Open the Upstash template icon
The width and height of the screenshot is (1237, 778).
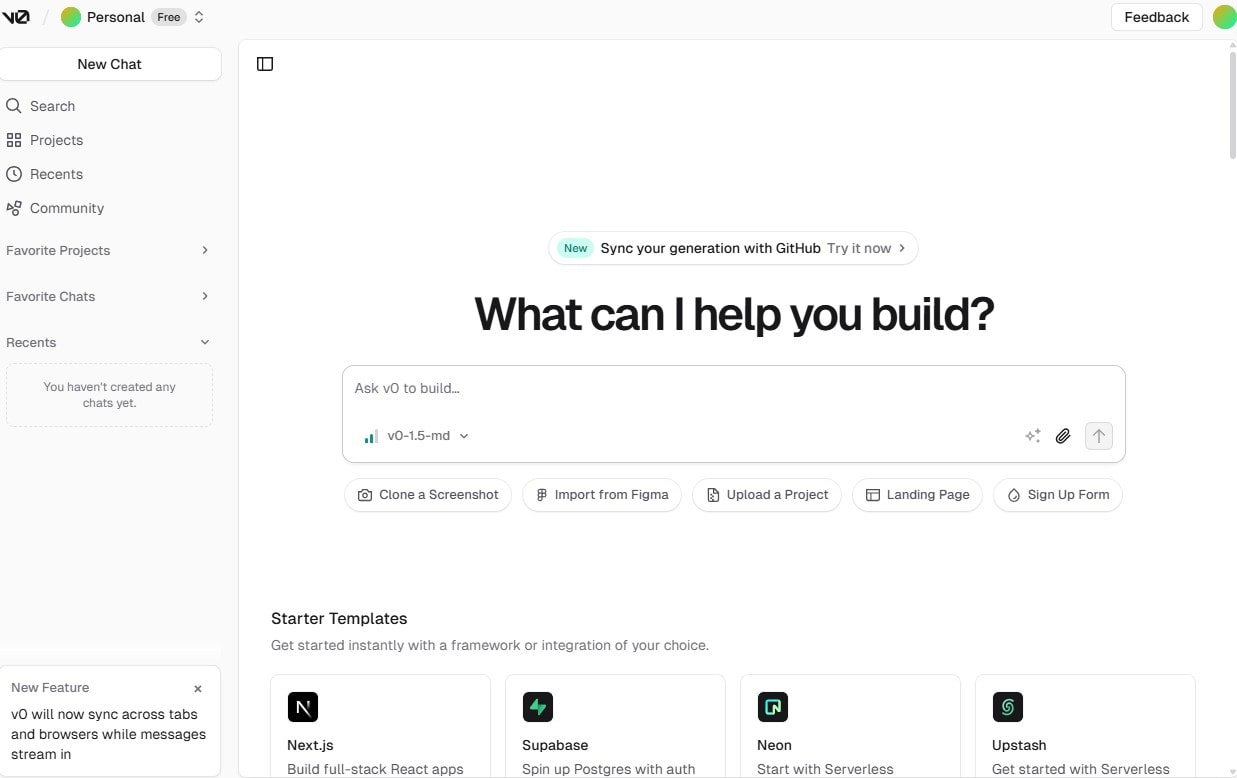[1008, 707]
